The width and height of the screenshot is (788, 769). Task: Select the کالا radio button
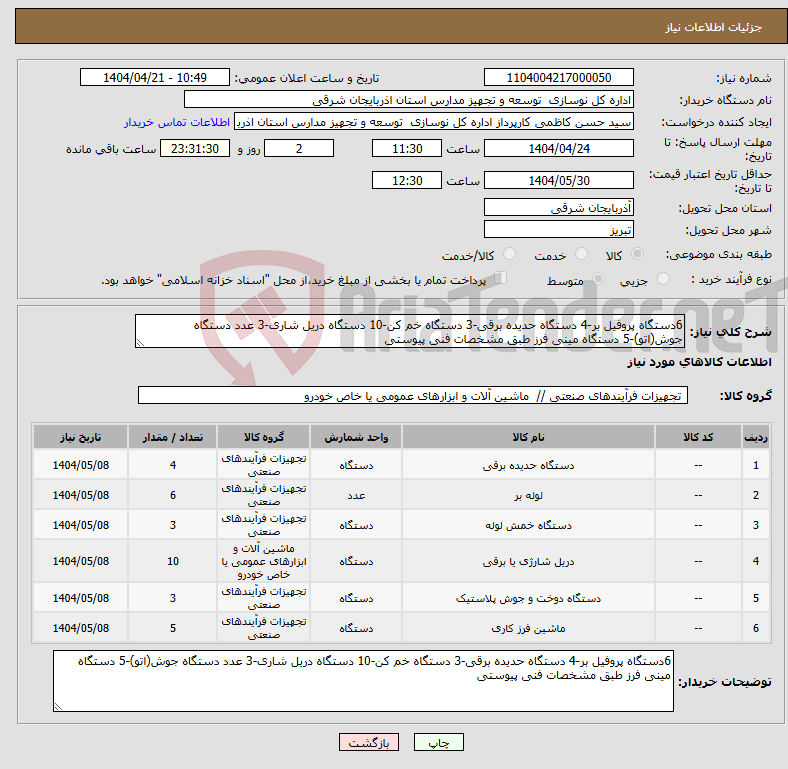coord(637,254)
